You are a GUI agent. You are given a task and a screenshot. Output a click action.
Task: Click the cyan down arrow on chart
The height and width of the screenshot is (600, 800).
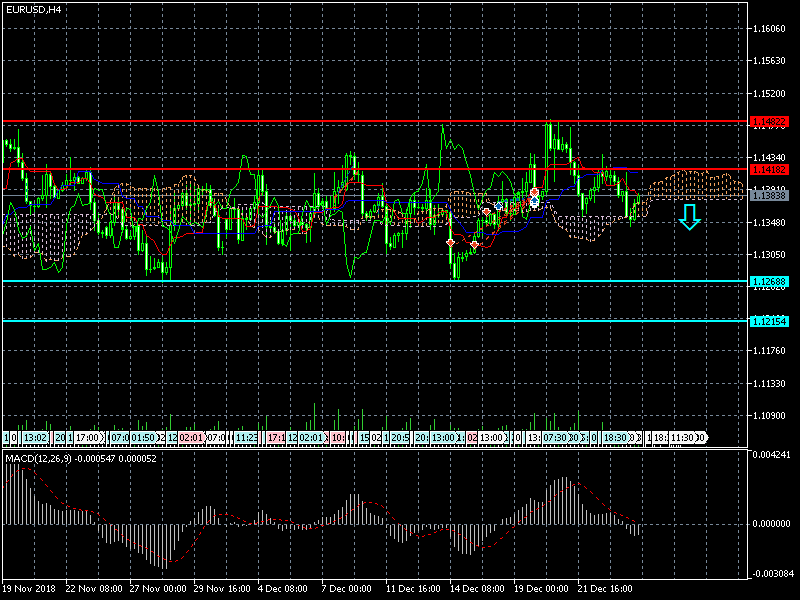pyautogui.click(x=689, y=216)
